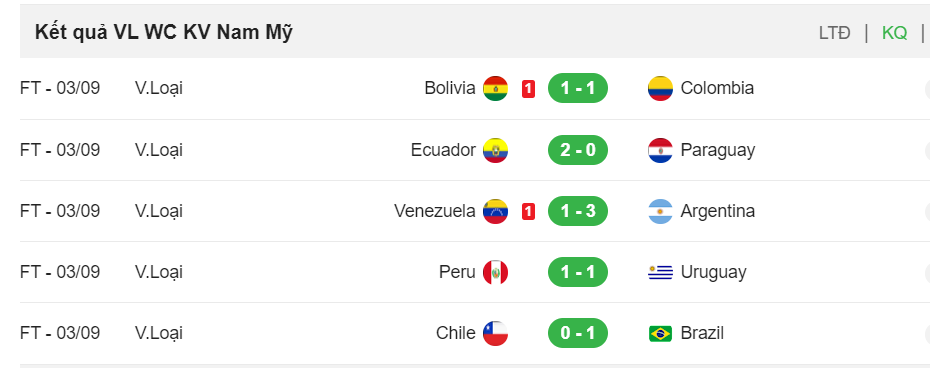Viewport: 930px width, 368px height.
Task: Click the Uruguay flag icon
Action: click(660, 272)
